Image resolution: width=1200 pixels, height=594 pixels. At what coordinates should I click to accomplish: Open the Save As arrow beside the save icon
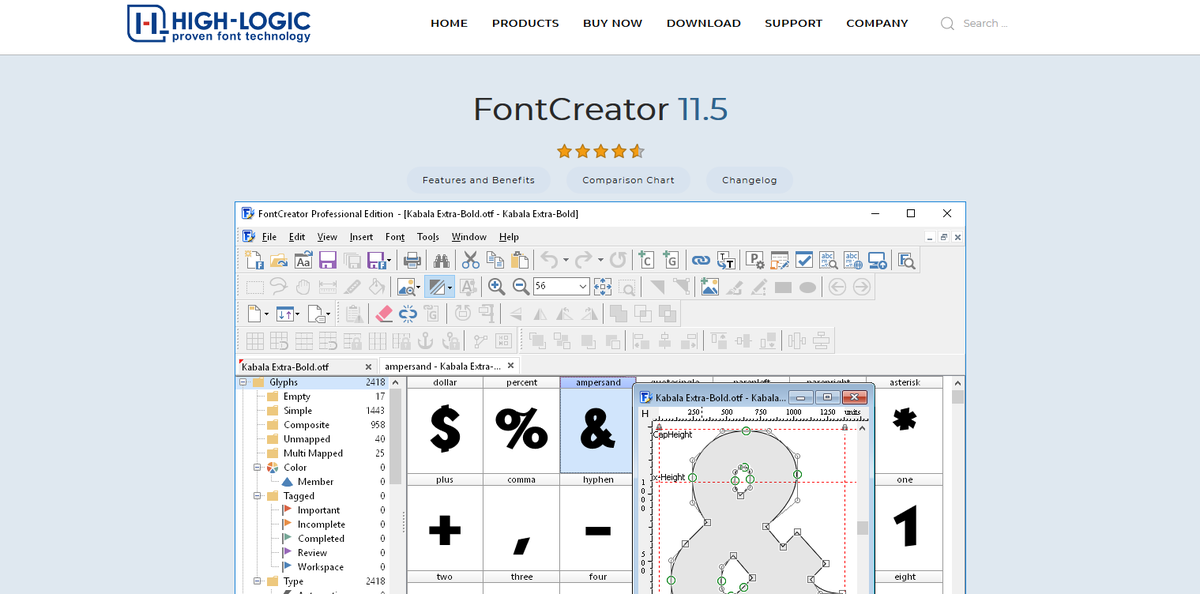tap(387, 260)
